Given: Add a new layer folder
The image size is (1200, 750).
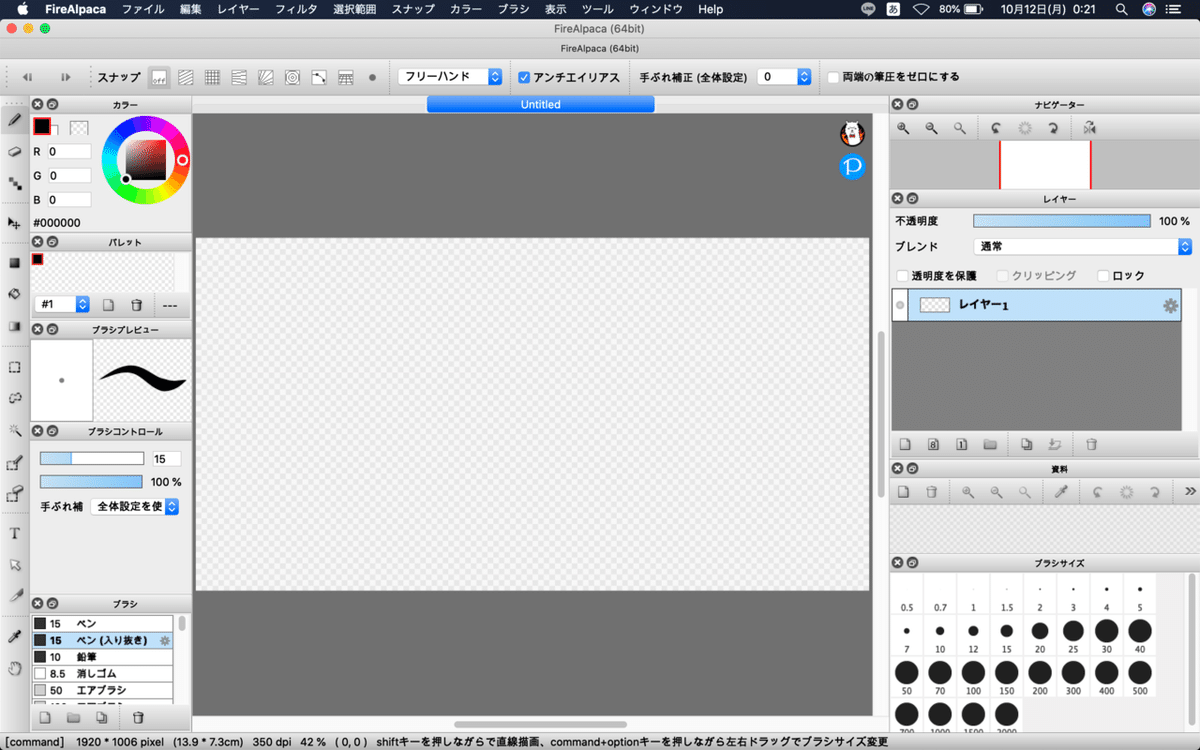Looking at the screenshot, I should click(990, 444).
